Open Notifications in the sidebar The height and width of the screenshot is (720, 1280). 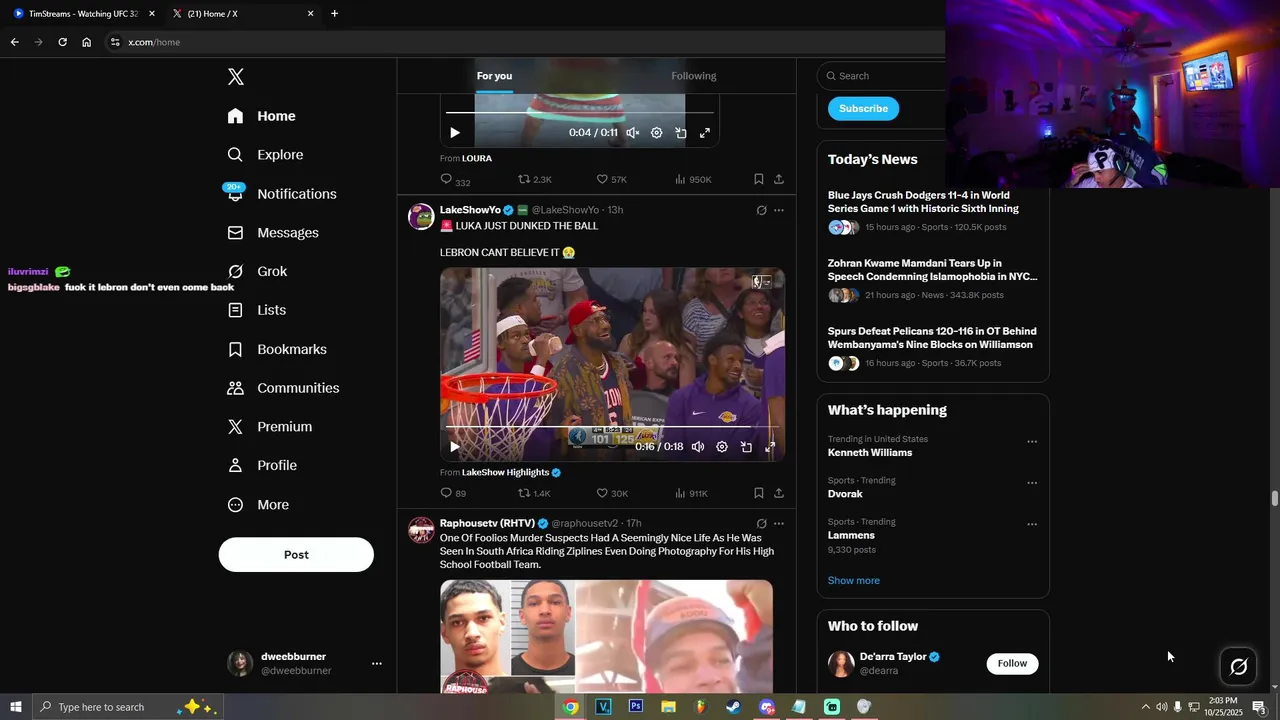(281, 194)
